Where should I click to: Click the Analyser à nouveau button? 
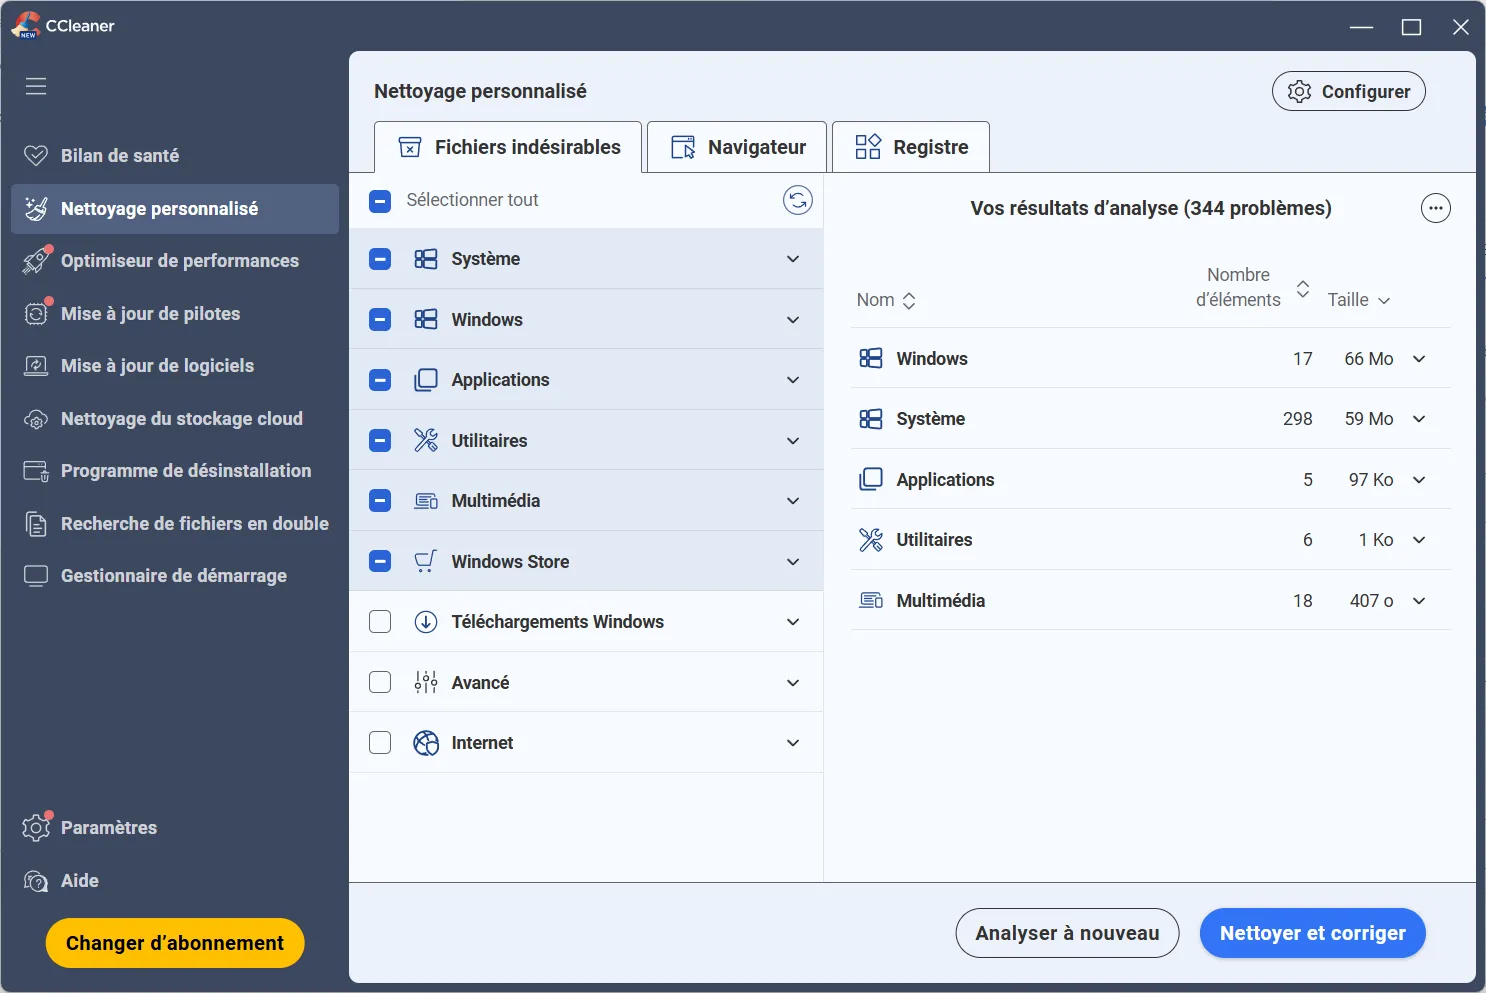(1067, 933)
